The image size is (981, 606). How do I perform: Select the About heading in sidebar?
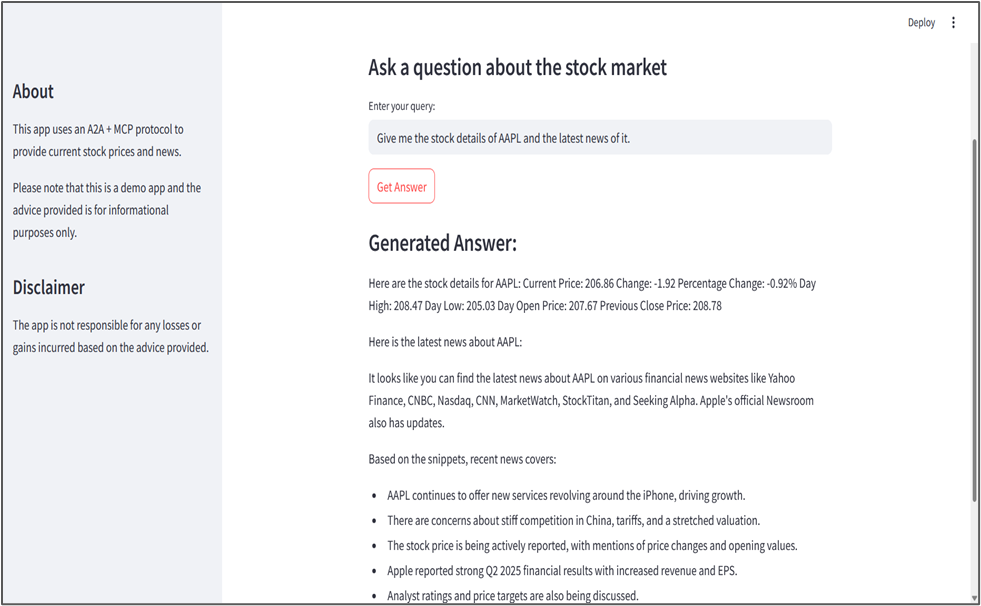tap(33, 92)
